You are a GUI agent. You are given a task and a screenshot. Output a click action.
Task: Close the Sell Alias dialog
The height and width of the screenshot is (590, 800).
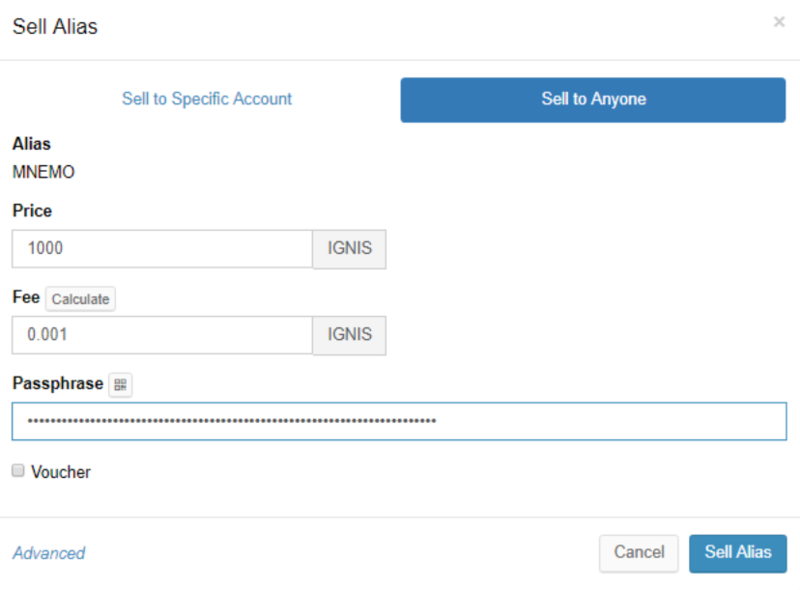coord(779,22)
